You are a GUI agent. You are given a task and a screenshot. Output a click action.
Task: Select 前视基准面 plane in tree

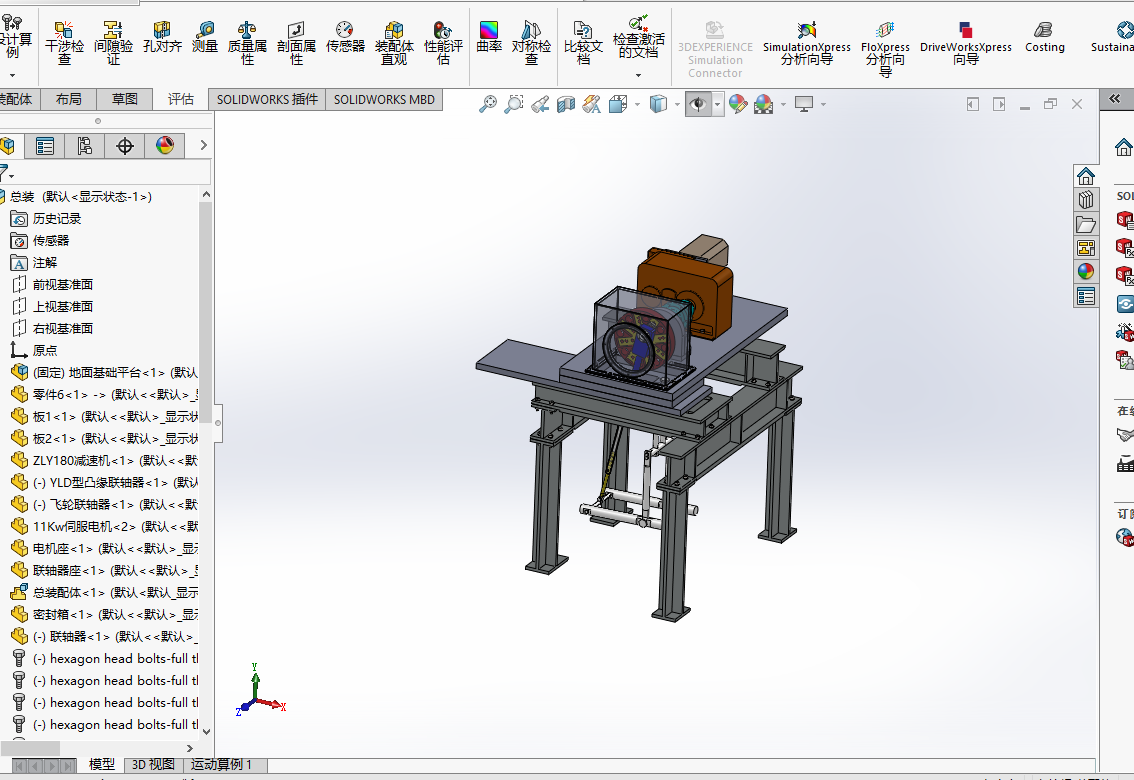click(62, 284)
